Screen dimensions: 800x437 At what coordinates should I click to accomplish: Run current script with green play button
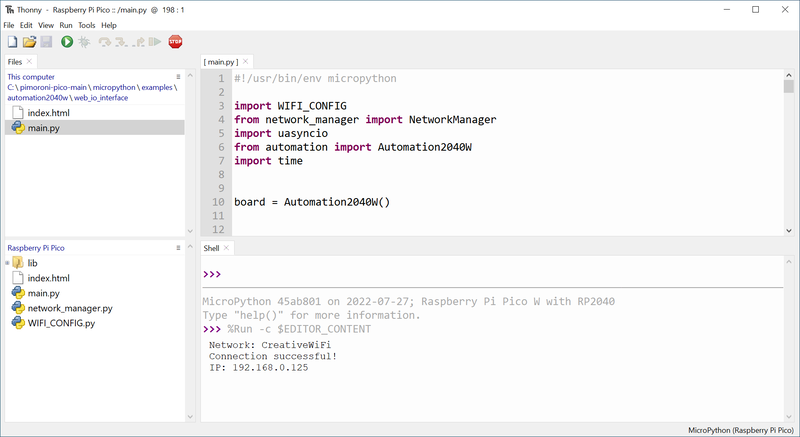click(67, 42)
